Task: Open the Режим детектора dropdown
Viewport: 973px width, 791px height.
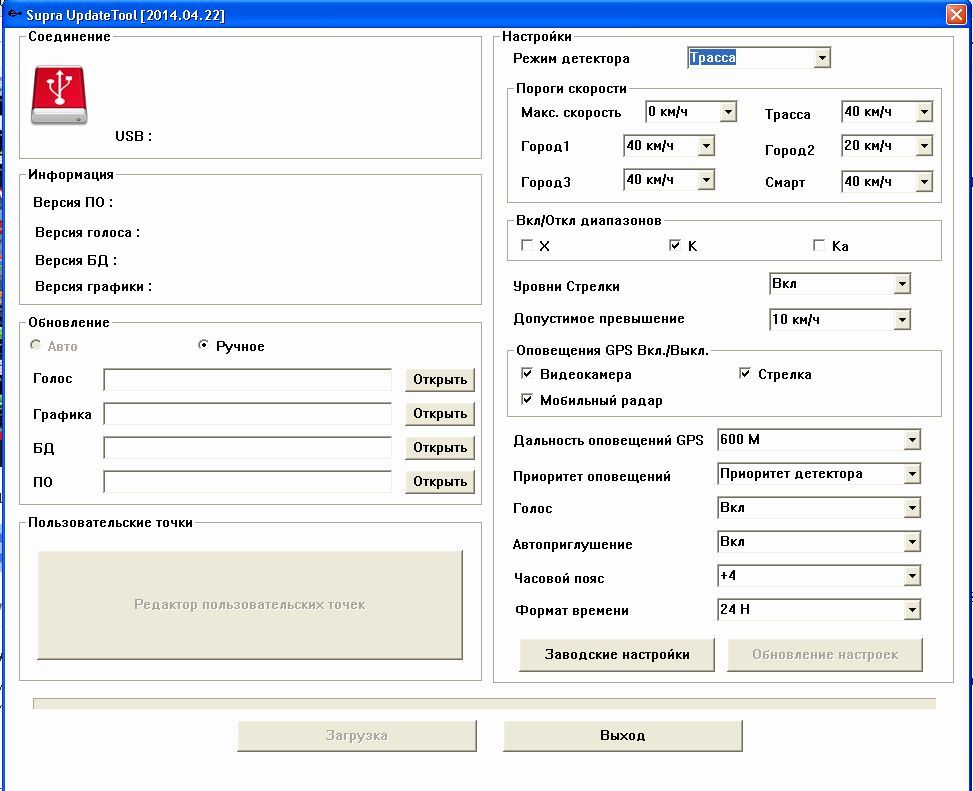Action: click(x=822, y=58)
